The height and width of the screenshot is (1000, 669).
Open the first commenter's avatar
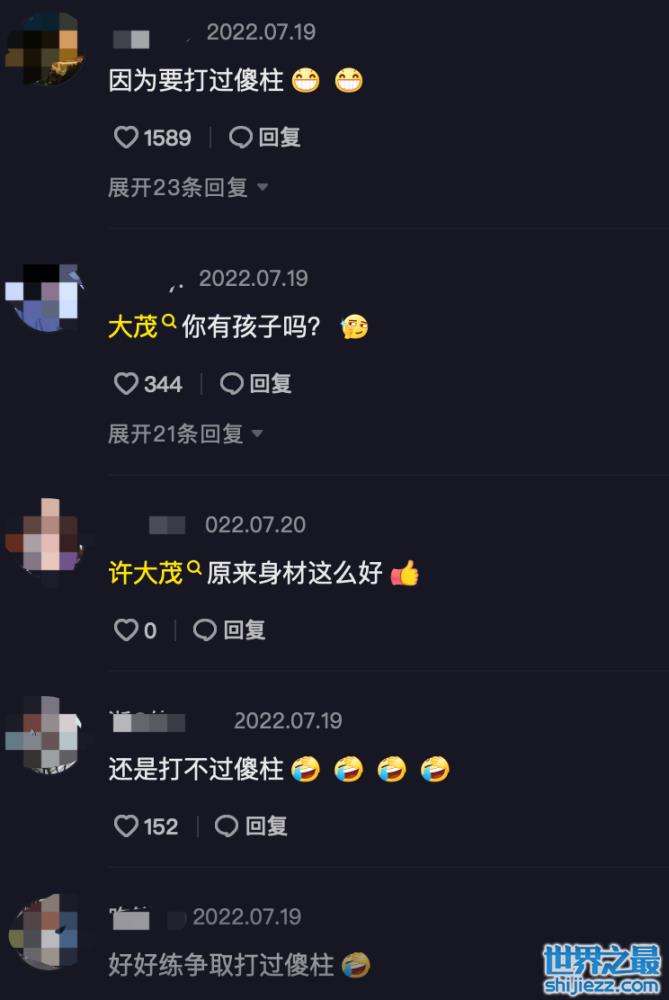(x=43, y=47)
